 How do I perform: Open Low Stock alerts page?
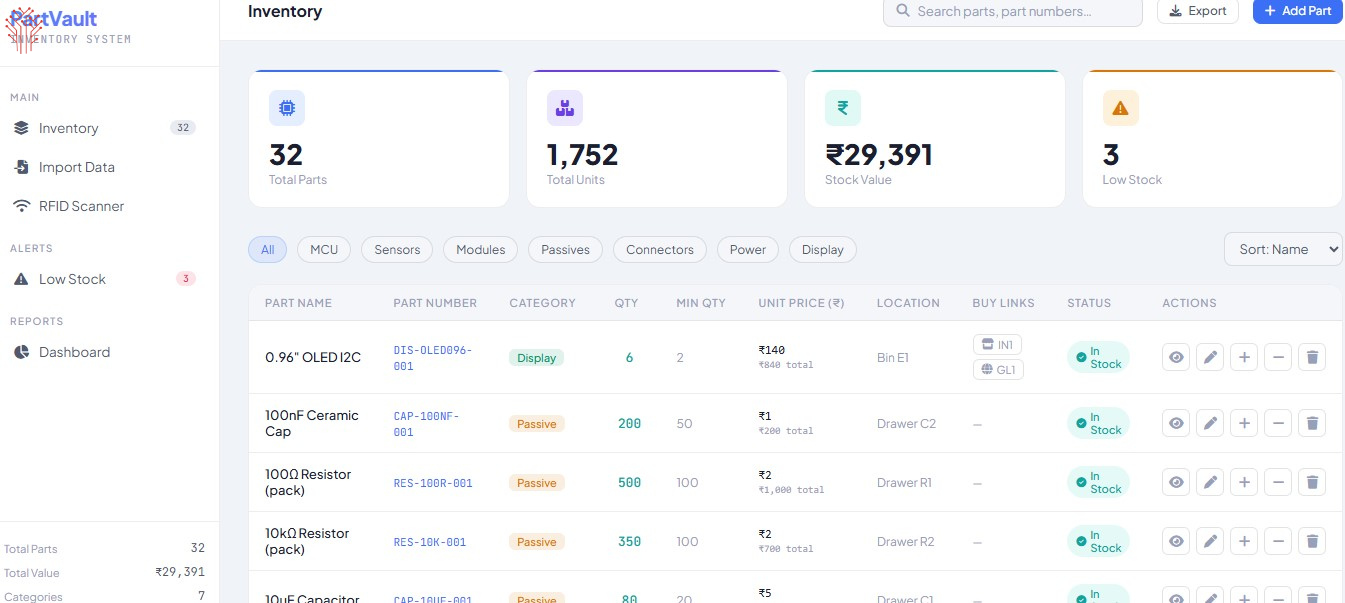104,279
